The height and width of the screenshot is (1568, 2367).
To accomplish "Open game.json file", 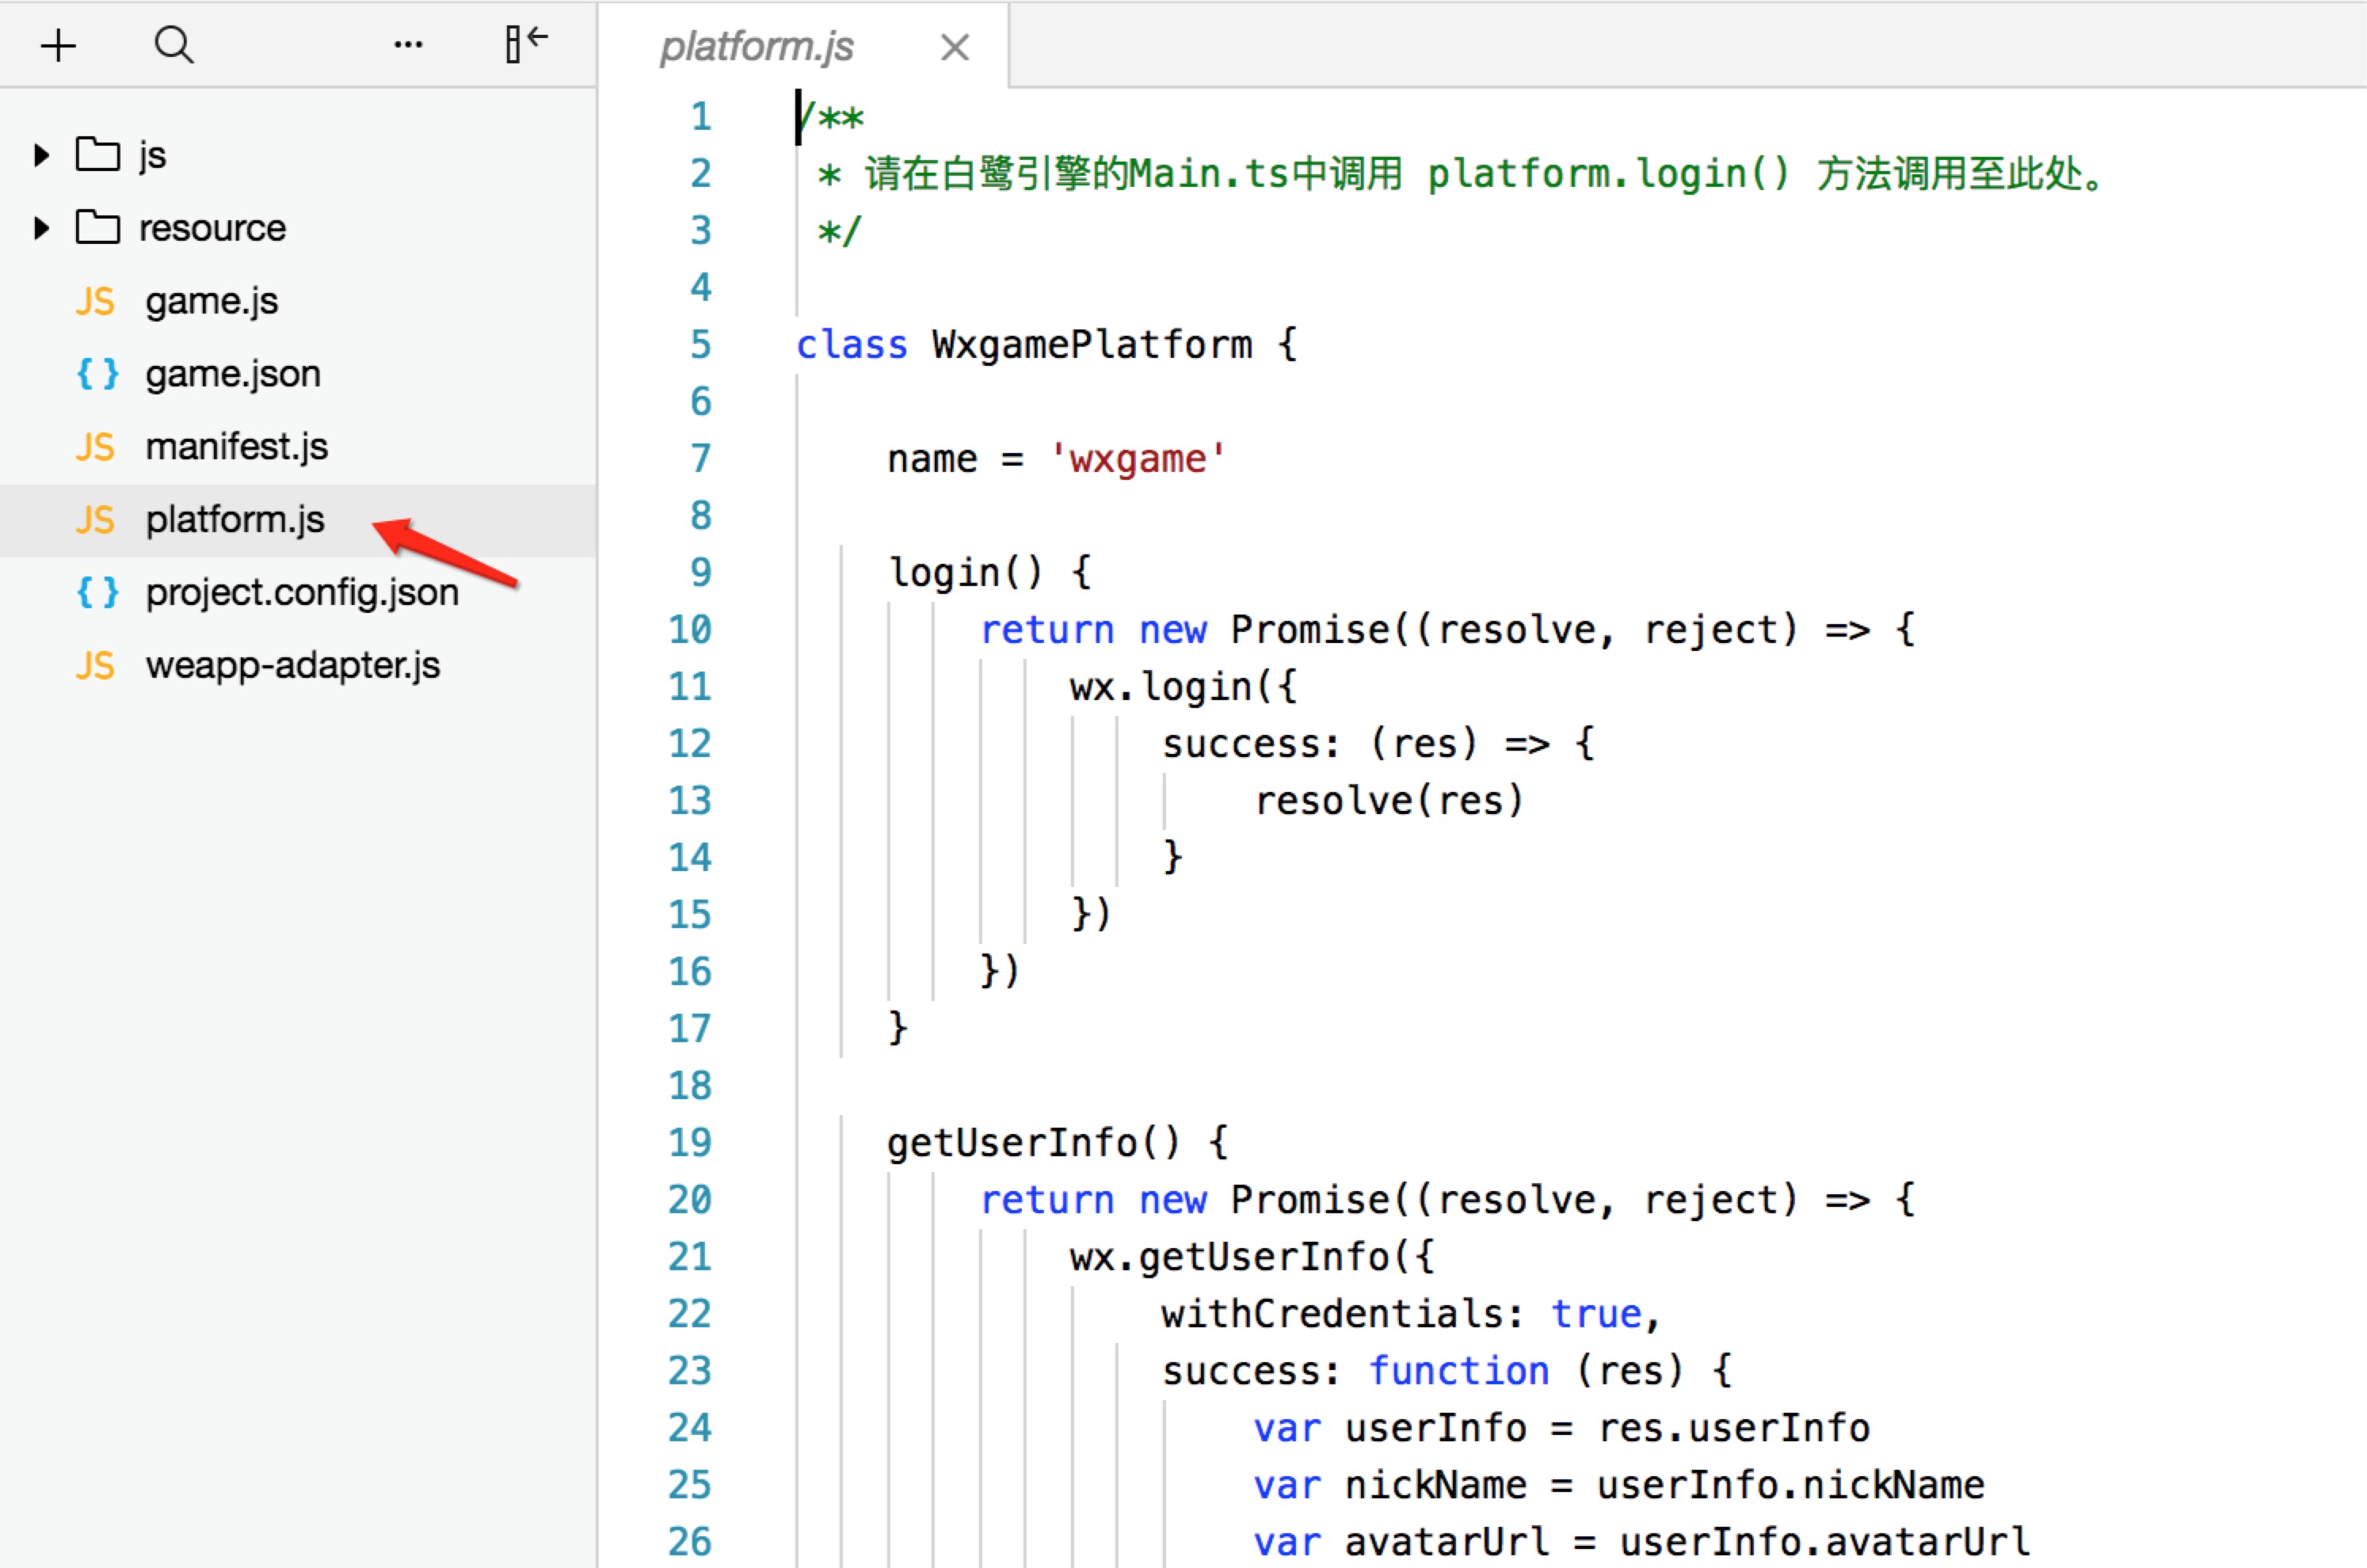I will pos(233,374).
